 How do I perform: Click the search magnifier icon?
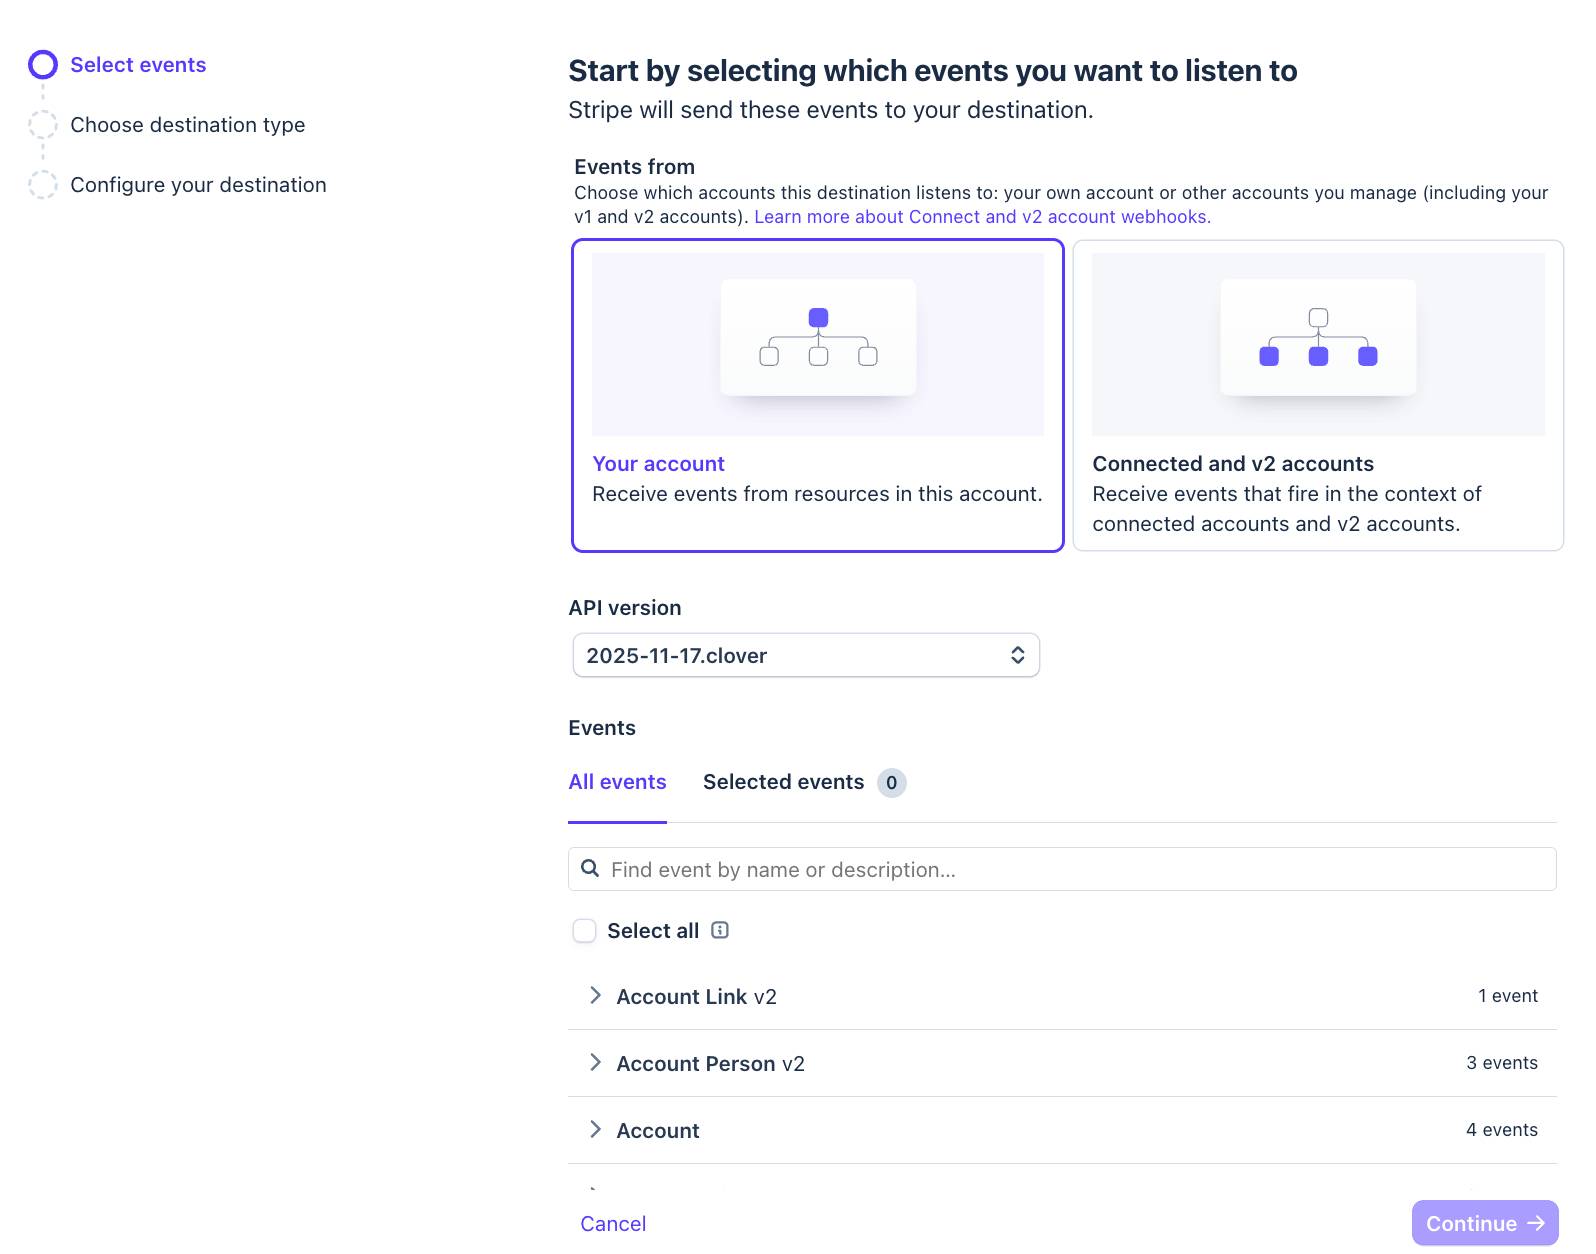coord(591,869)
